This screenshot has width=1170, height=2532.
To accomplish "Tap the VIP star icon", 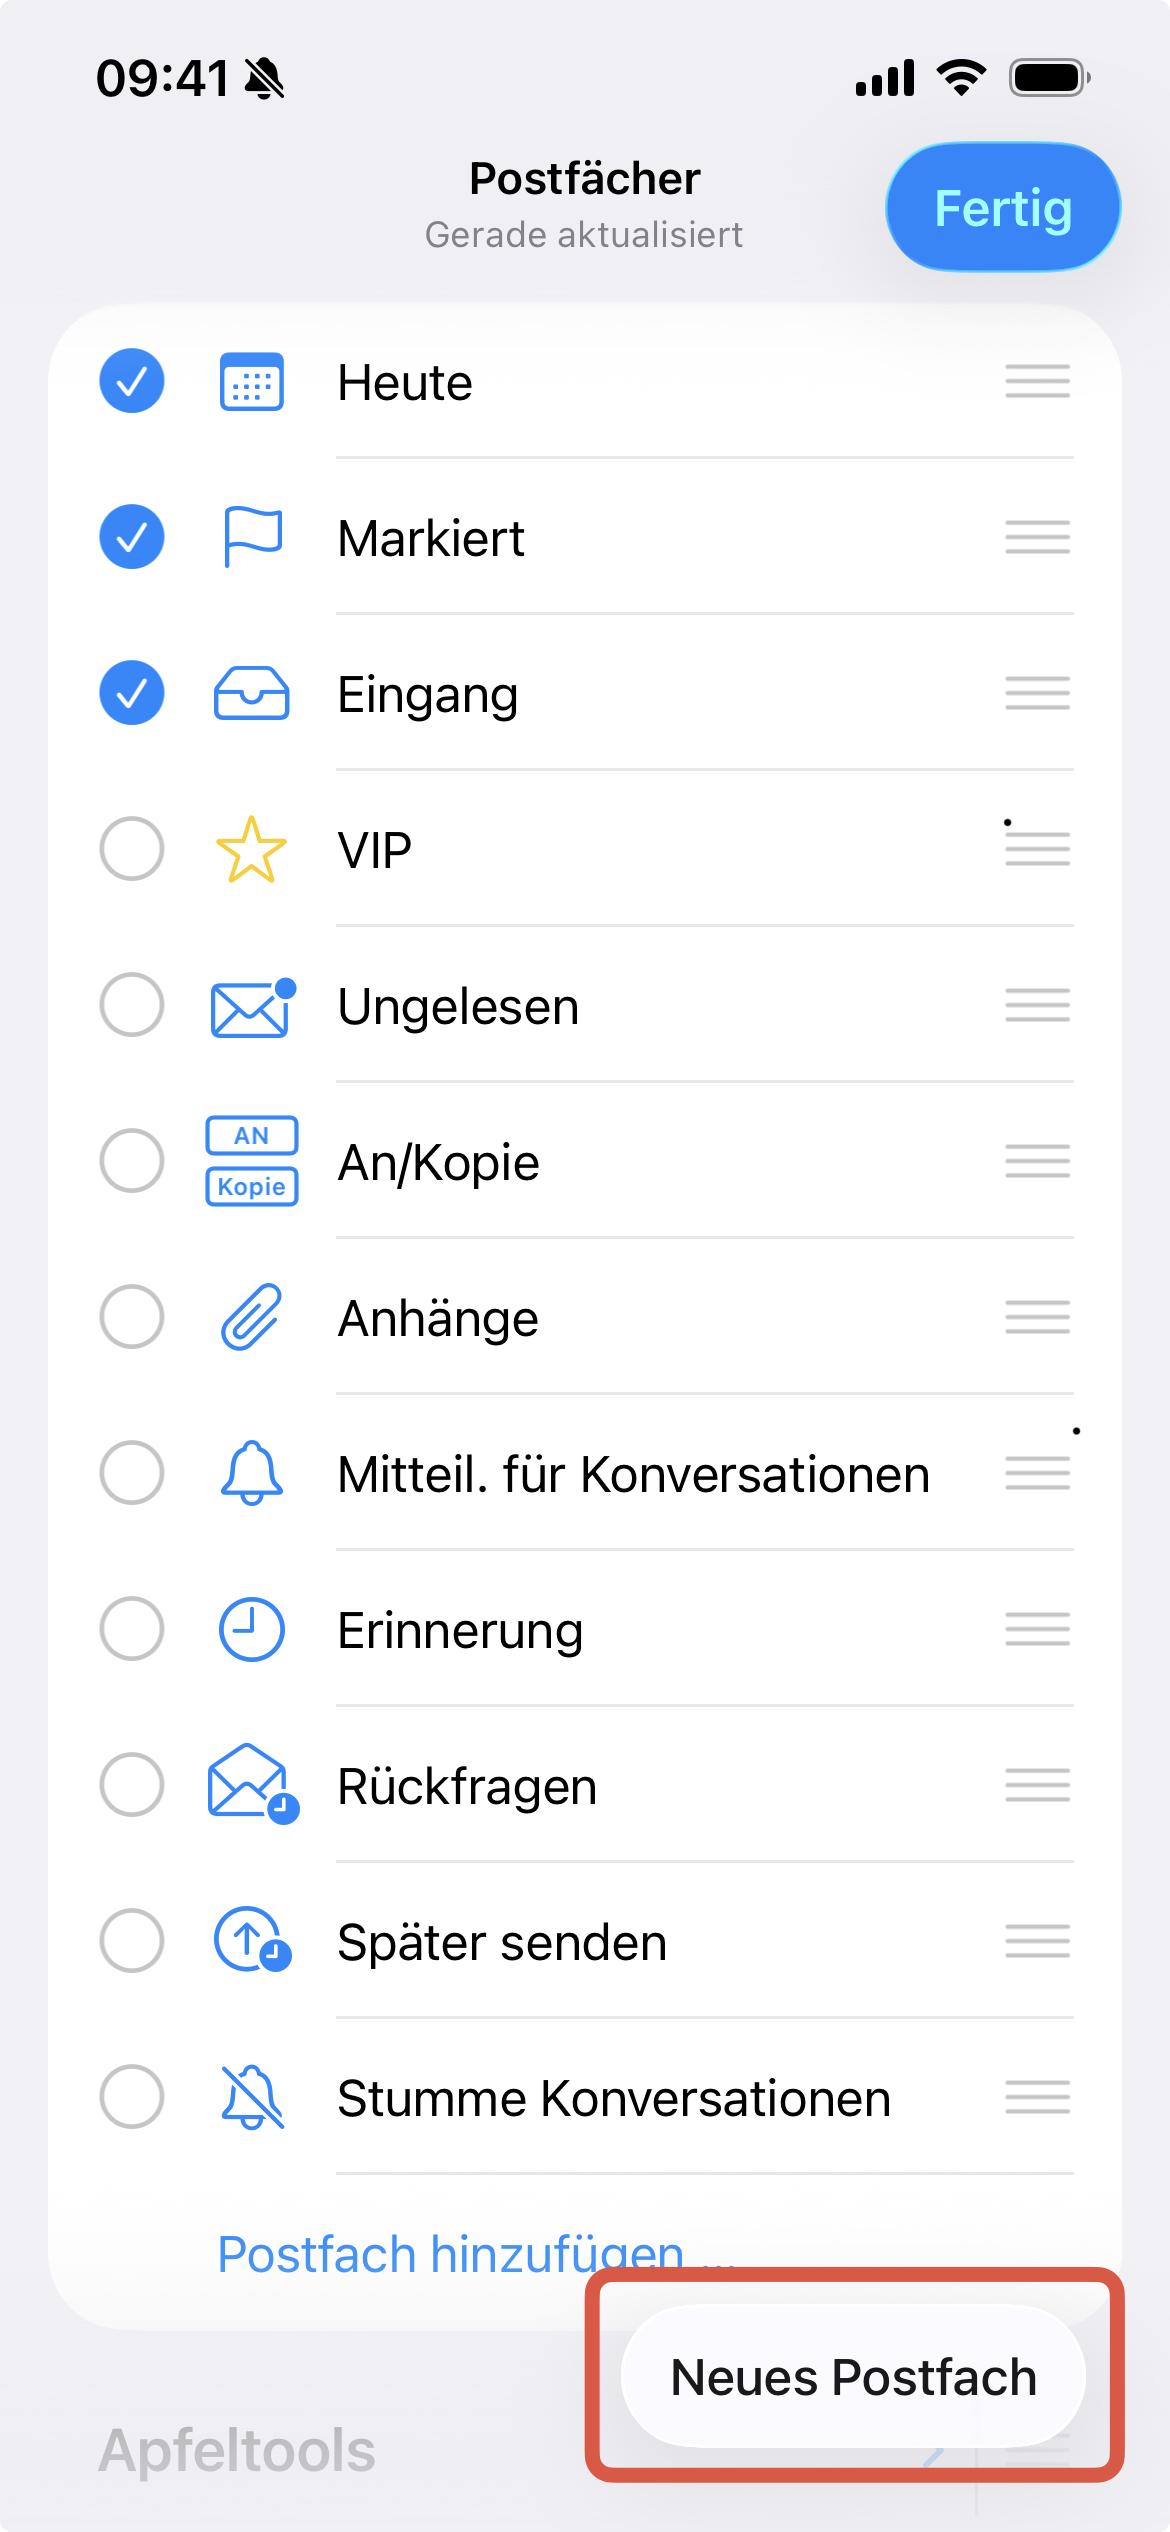I will (x=251, y=850).
